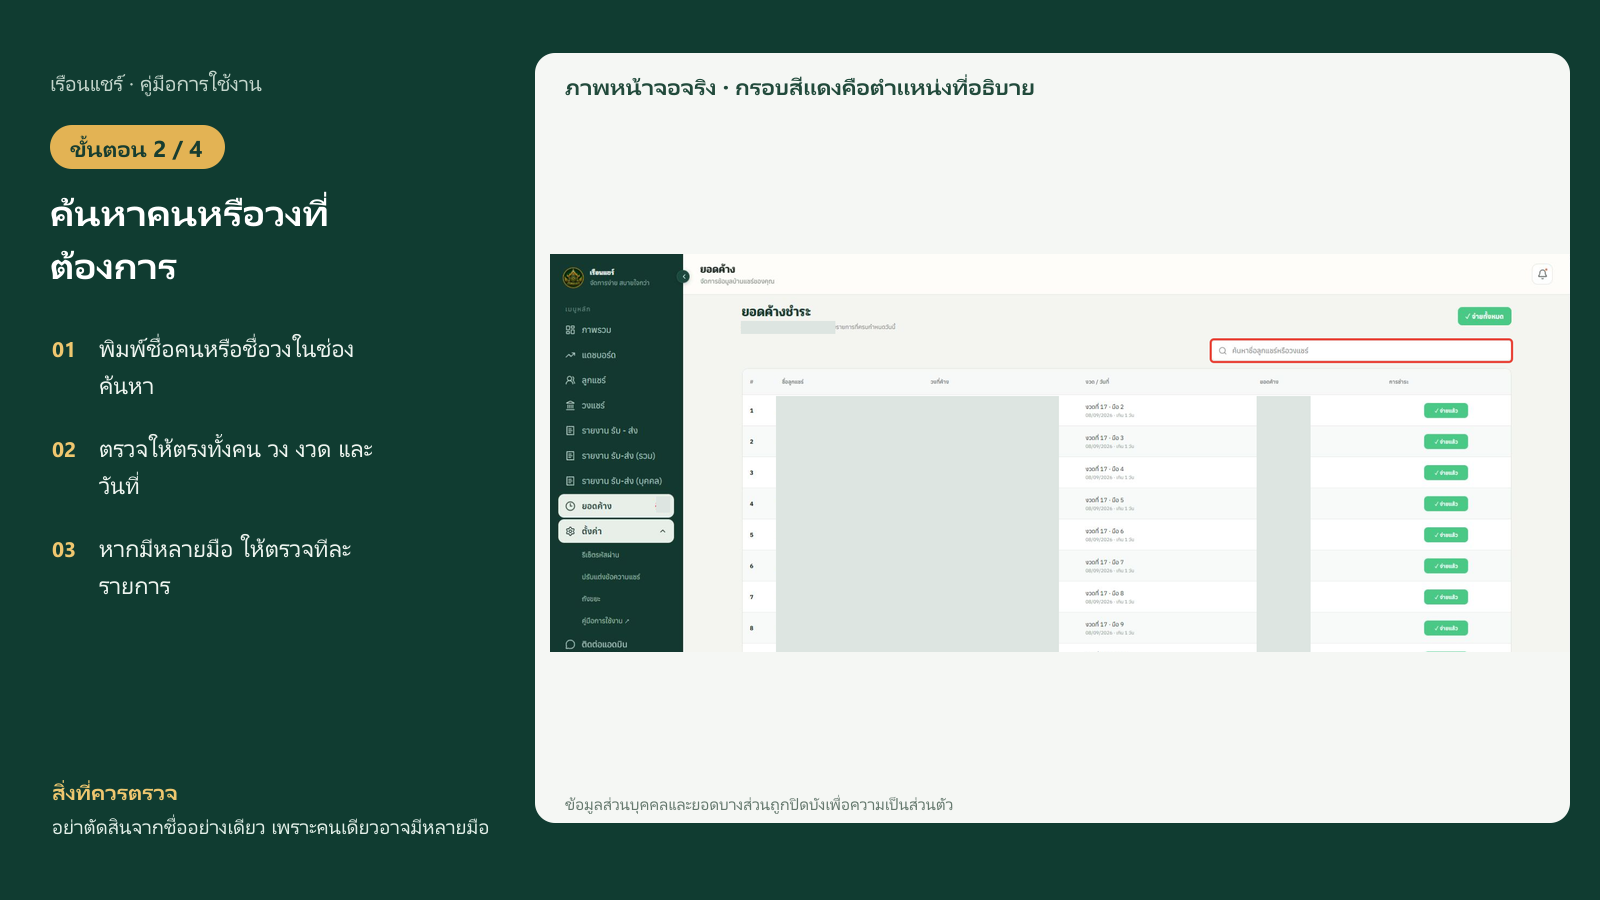Click the ลูกแชร์ people icon

(x=570, y=380)
